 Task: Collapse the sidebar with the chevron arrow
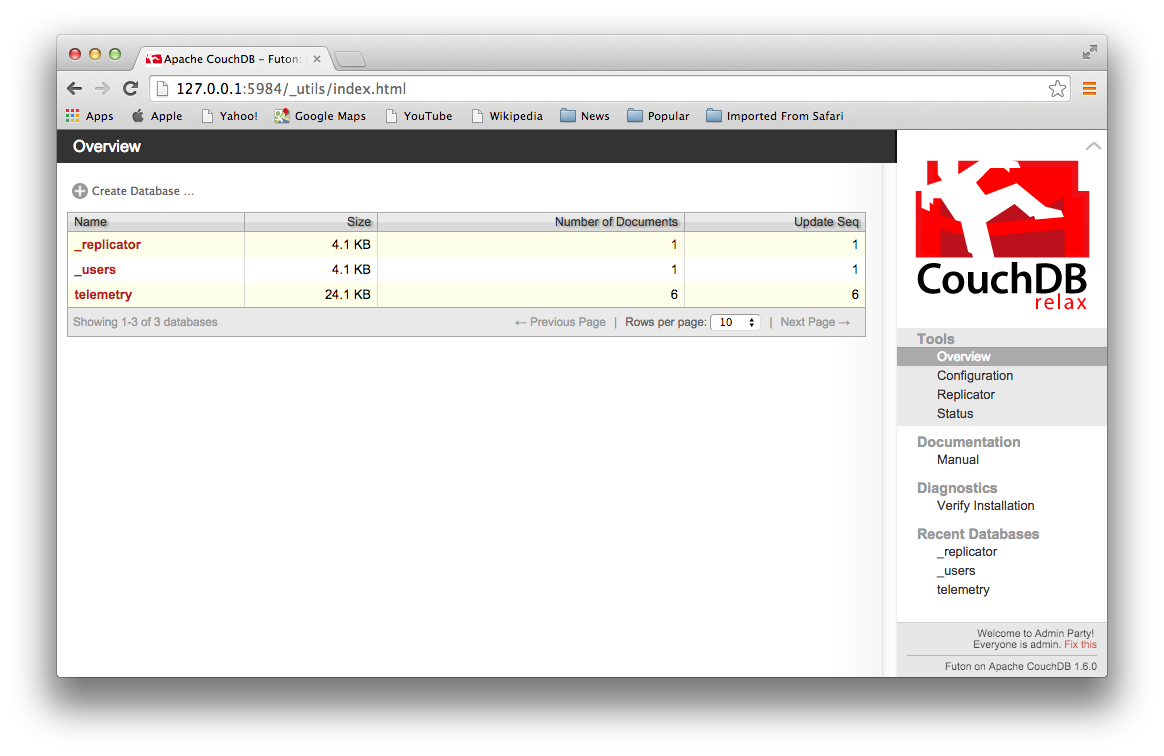point(1093,146)
